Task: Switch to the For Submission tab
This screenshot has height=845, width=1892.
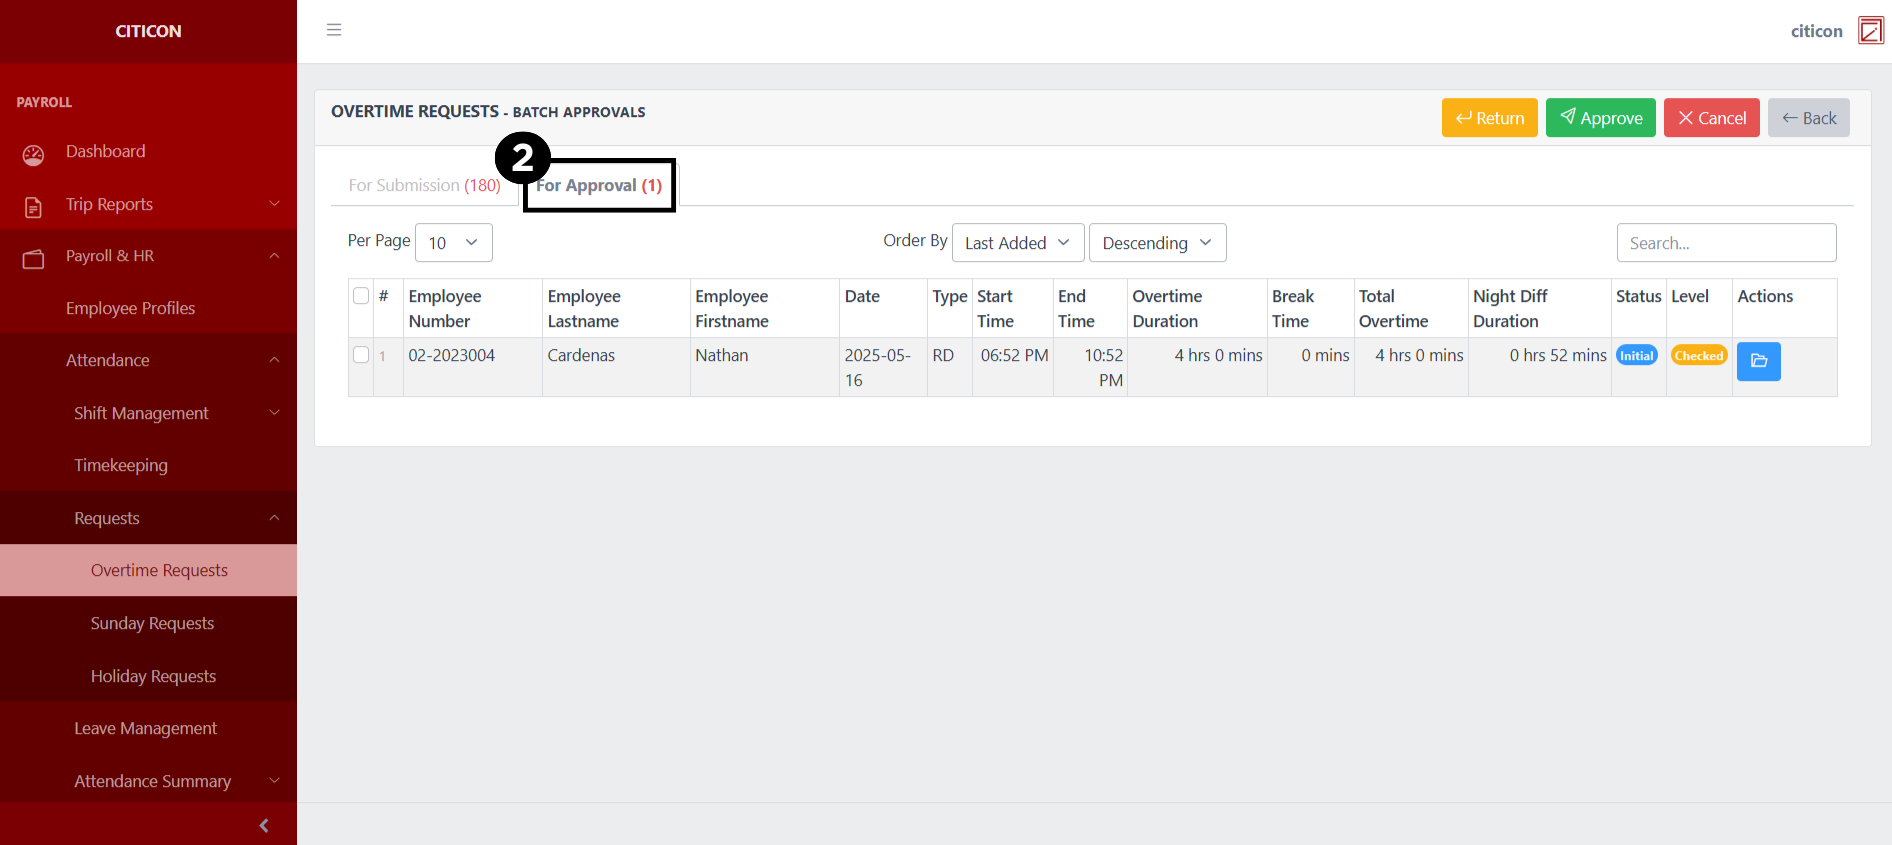Action: (424, 186)
